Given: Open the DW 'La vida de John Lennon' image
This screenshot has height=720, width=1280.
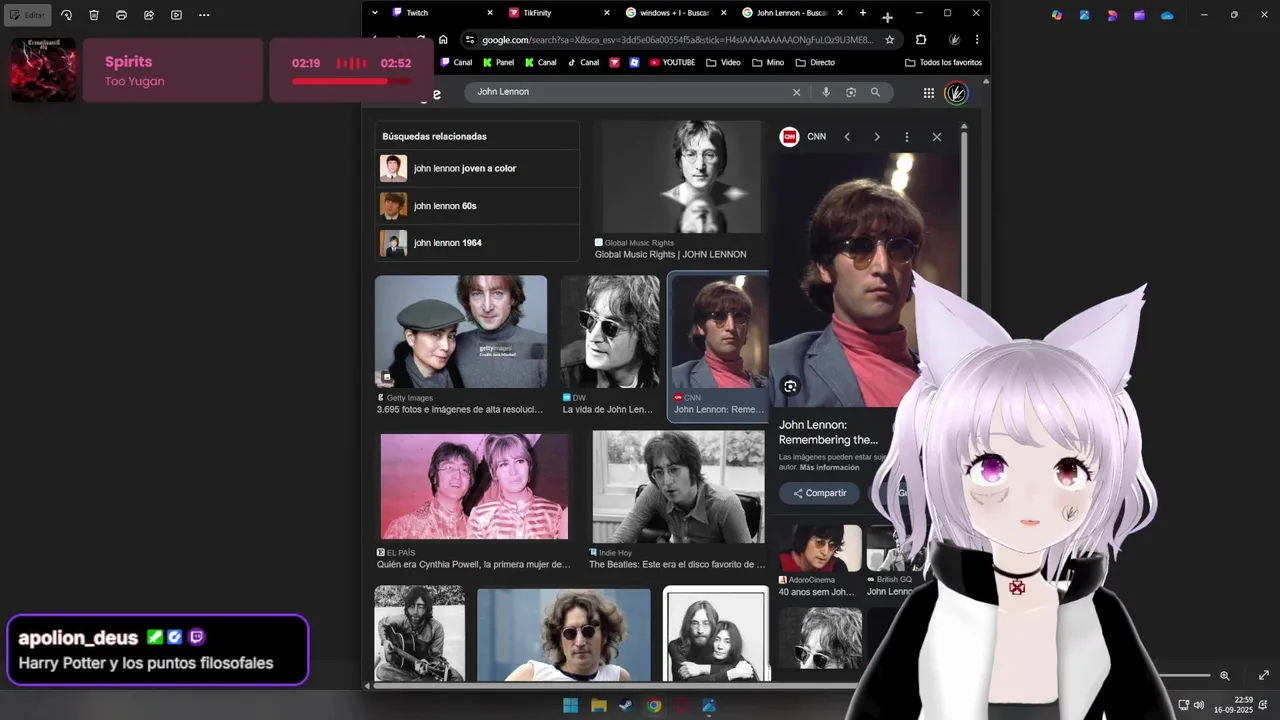Looking at the screenshot, I should pyautogui.click(x=609, y=331).
